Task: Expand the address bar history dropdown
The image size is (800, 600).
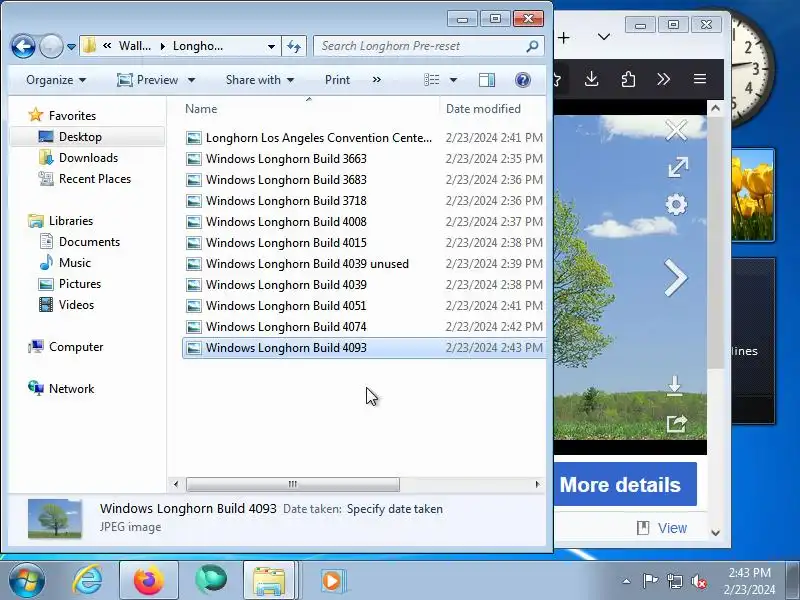Action: (271, 46)
